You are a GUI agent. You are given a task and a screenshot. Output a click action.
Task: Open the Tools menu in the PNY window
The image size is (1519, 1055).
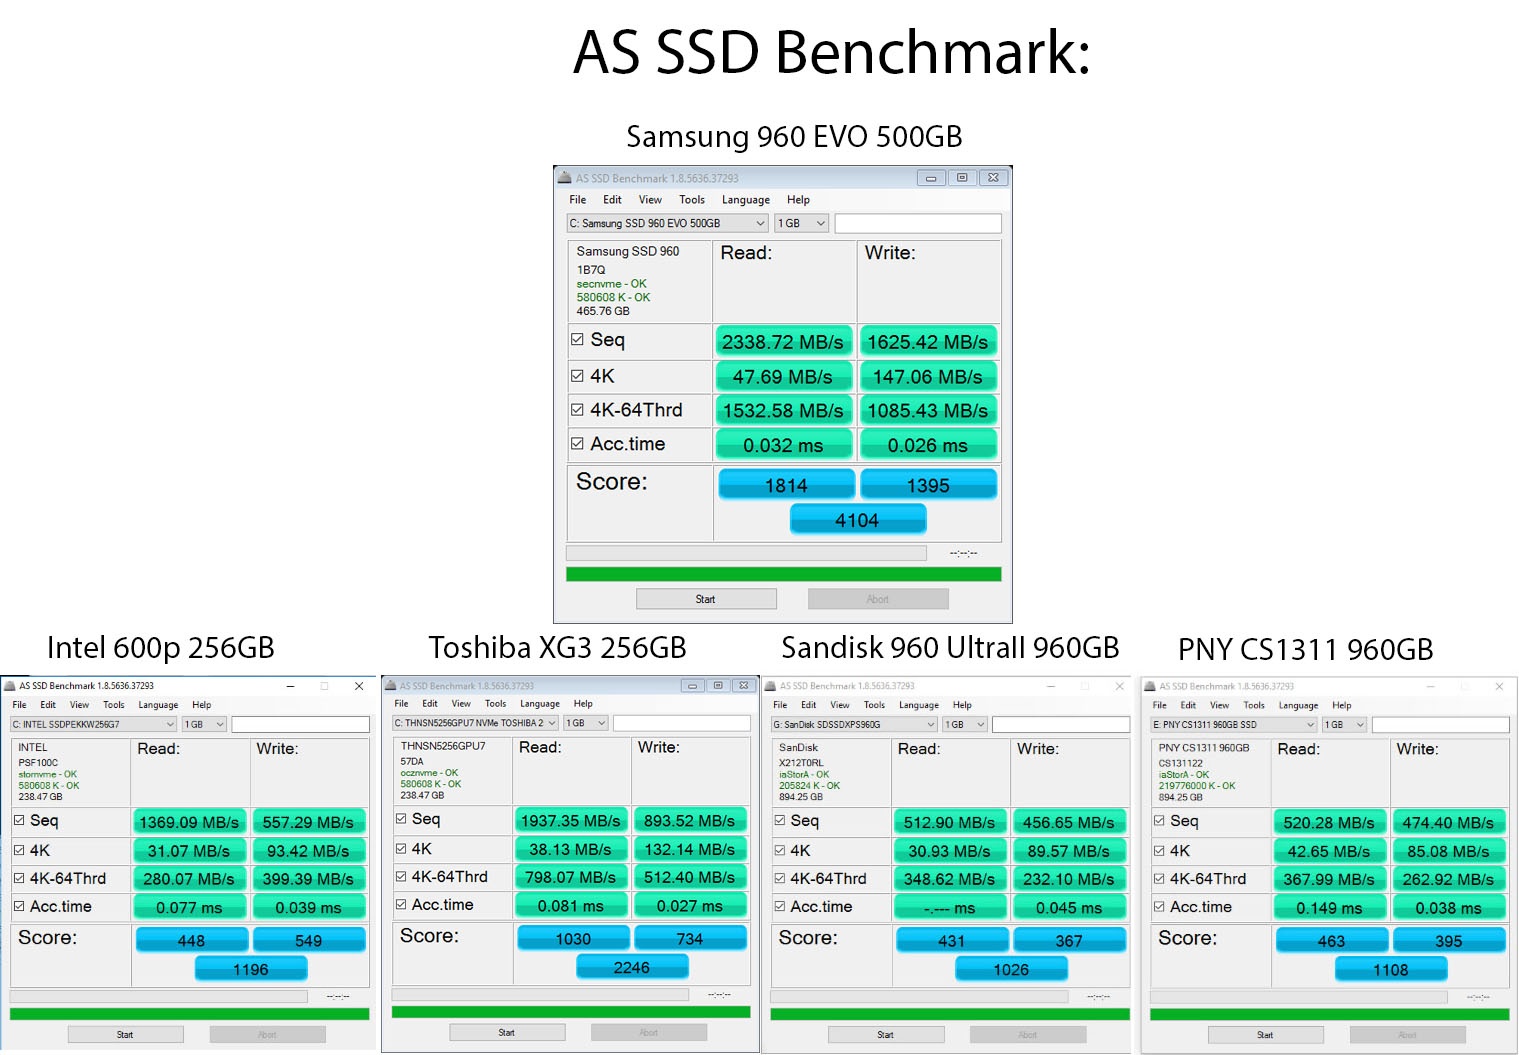[x=1254, y=705]
